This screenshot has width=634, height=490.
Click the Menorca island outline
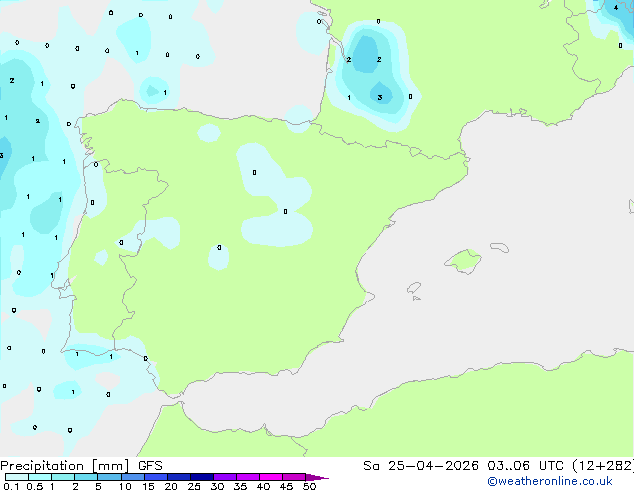point(499,247)
